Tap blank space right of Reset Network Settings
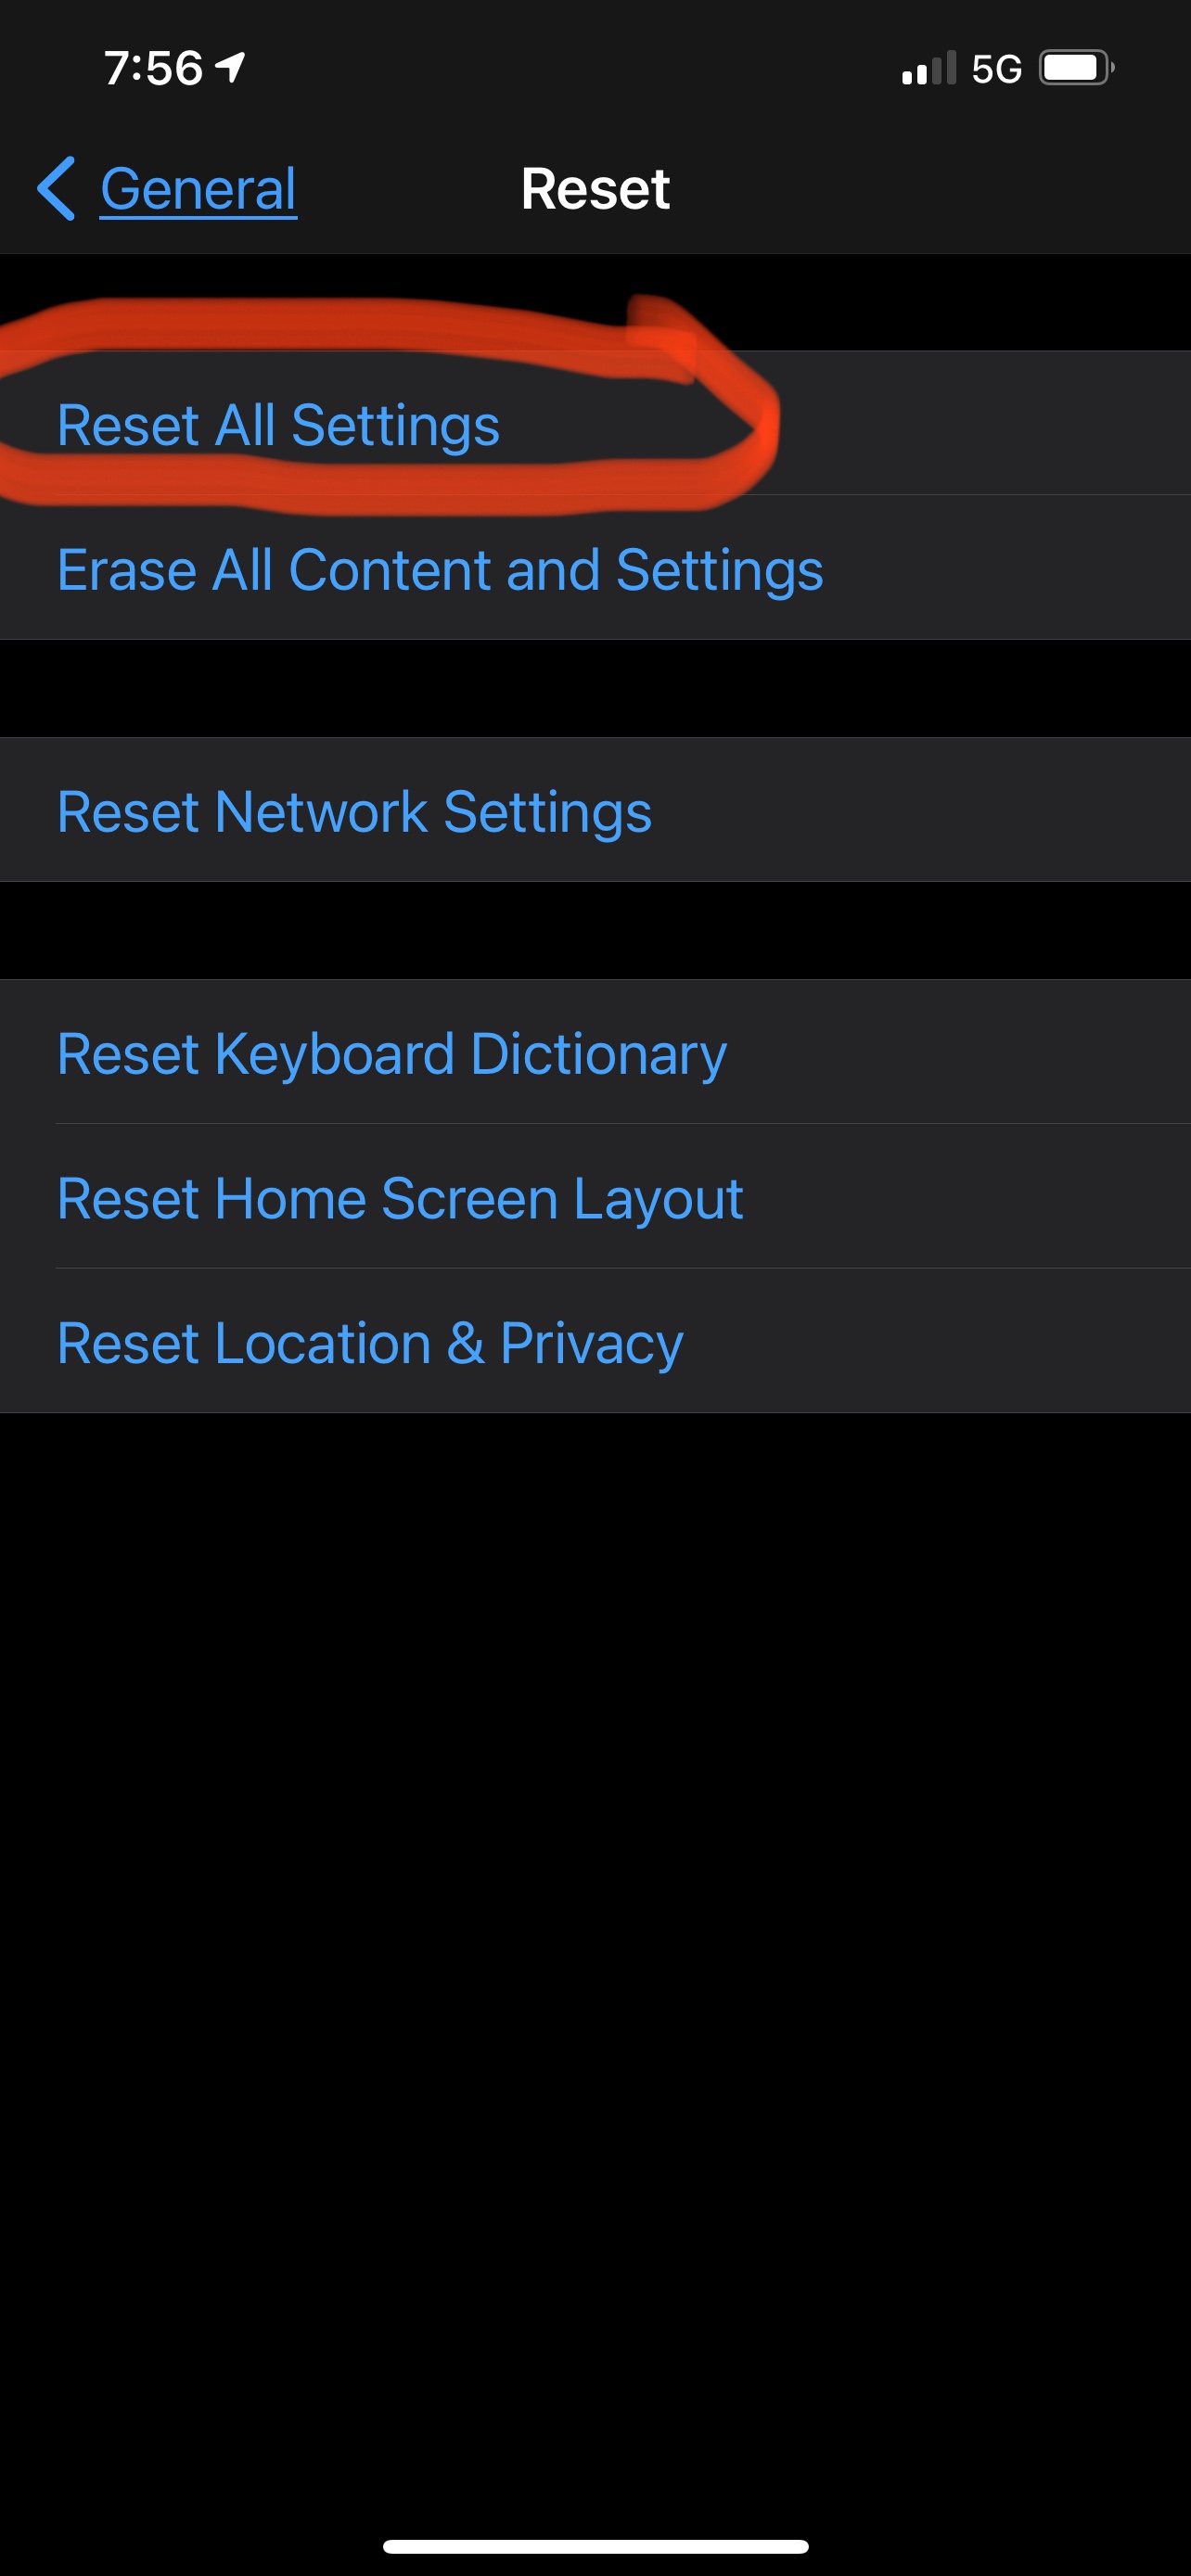Viewport: 1191px width, 2576px height. point(920,810)
